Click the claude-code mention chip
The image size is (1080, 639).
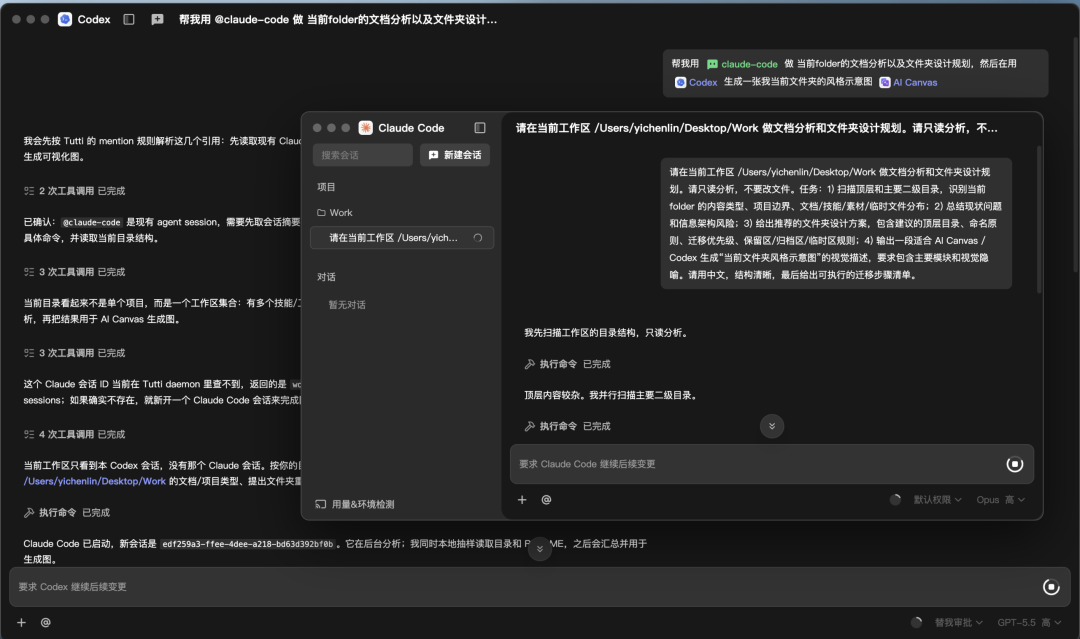point(742,64)
